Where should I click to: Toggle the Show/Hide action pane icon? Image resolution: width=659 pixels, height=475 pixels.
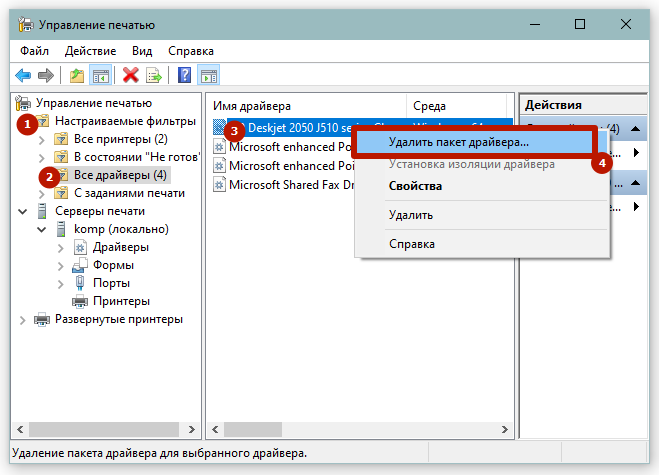point(208,75)
